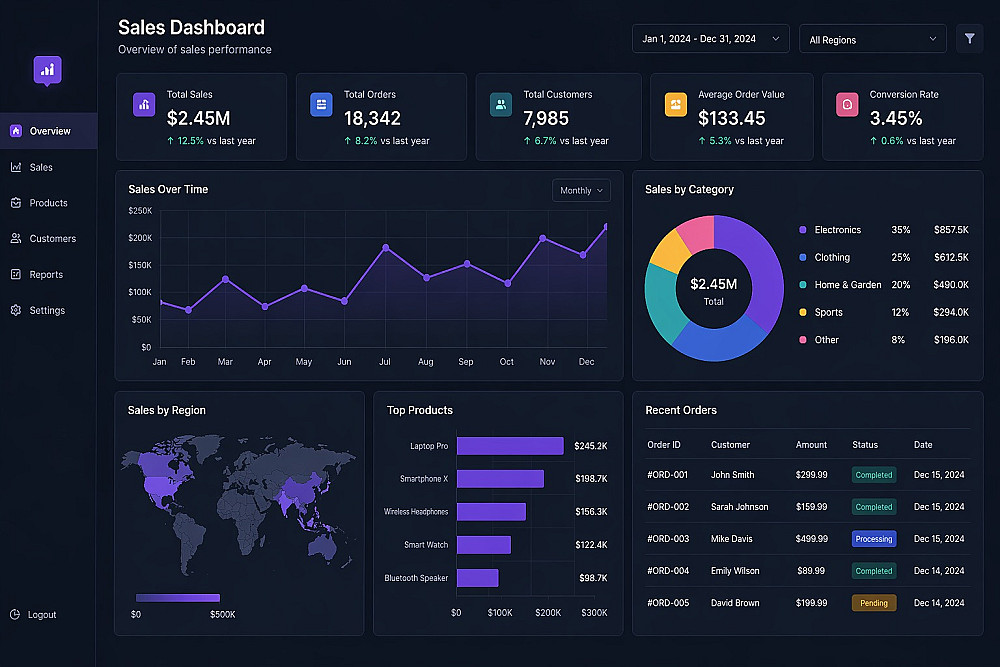
Task: Click the filter funnel icon
Action: pyautogui.click(x=969, y=39)
